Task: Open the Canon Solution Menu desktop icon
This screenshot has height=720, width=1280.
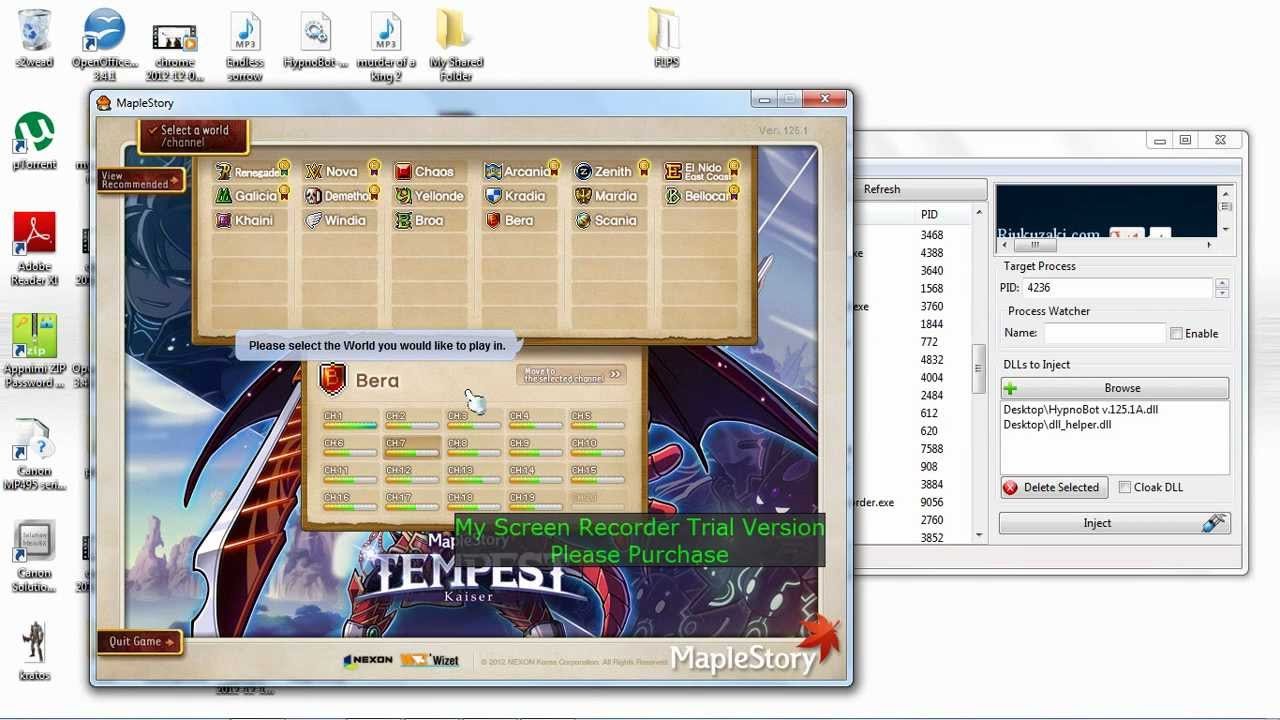Action: (x=34, y=557)
